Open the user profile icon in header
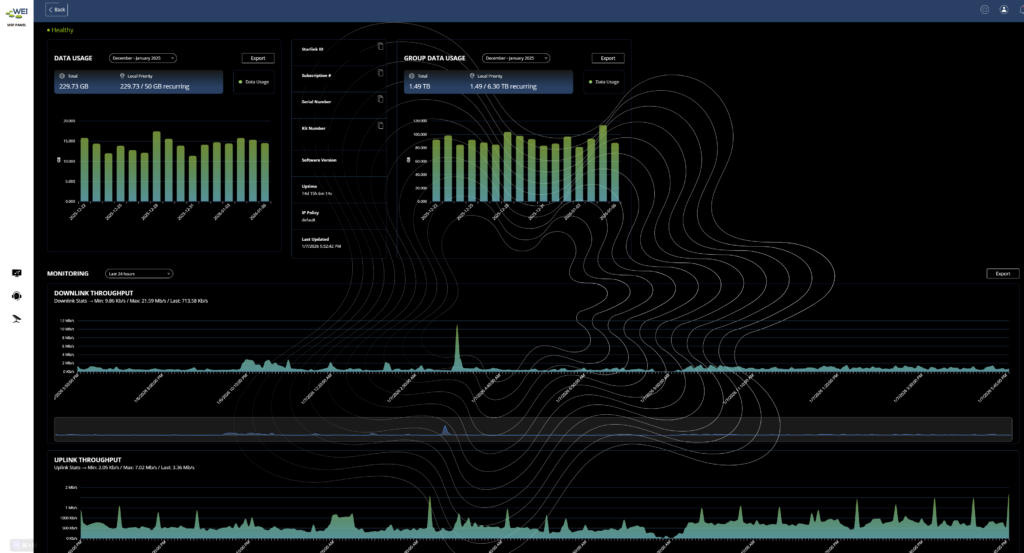Viewport: 1024px width, 553px height. (x=1004, y=9)
